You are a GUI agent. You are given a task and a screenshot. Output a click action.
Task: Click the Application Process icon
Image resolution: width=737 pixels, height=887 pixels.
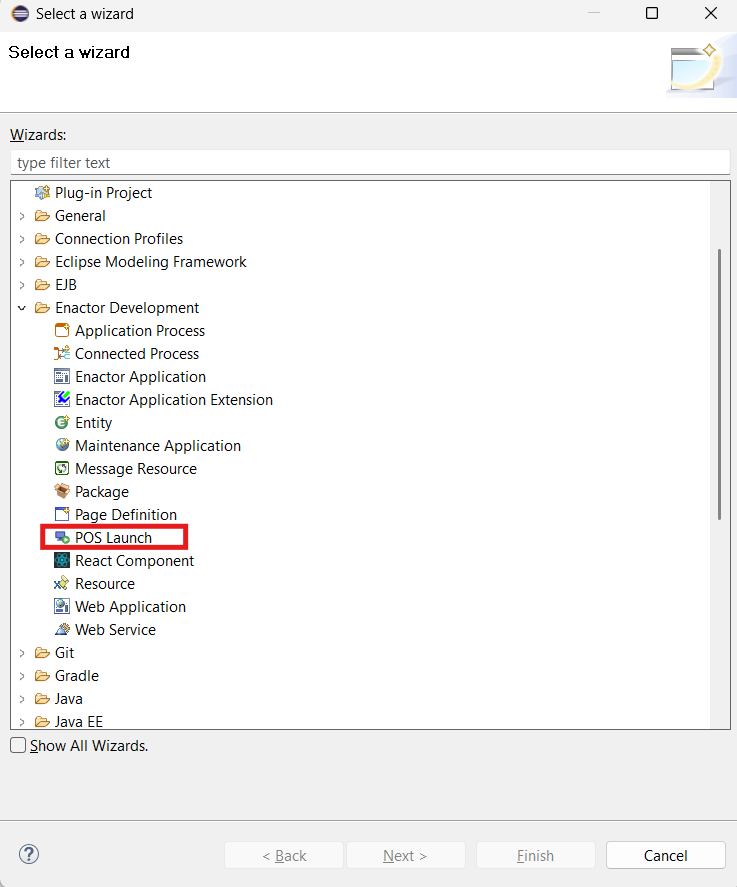tap(62, 330)
